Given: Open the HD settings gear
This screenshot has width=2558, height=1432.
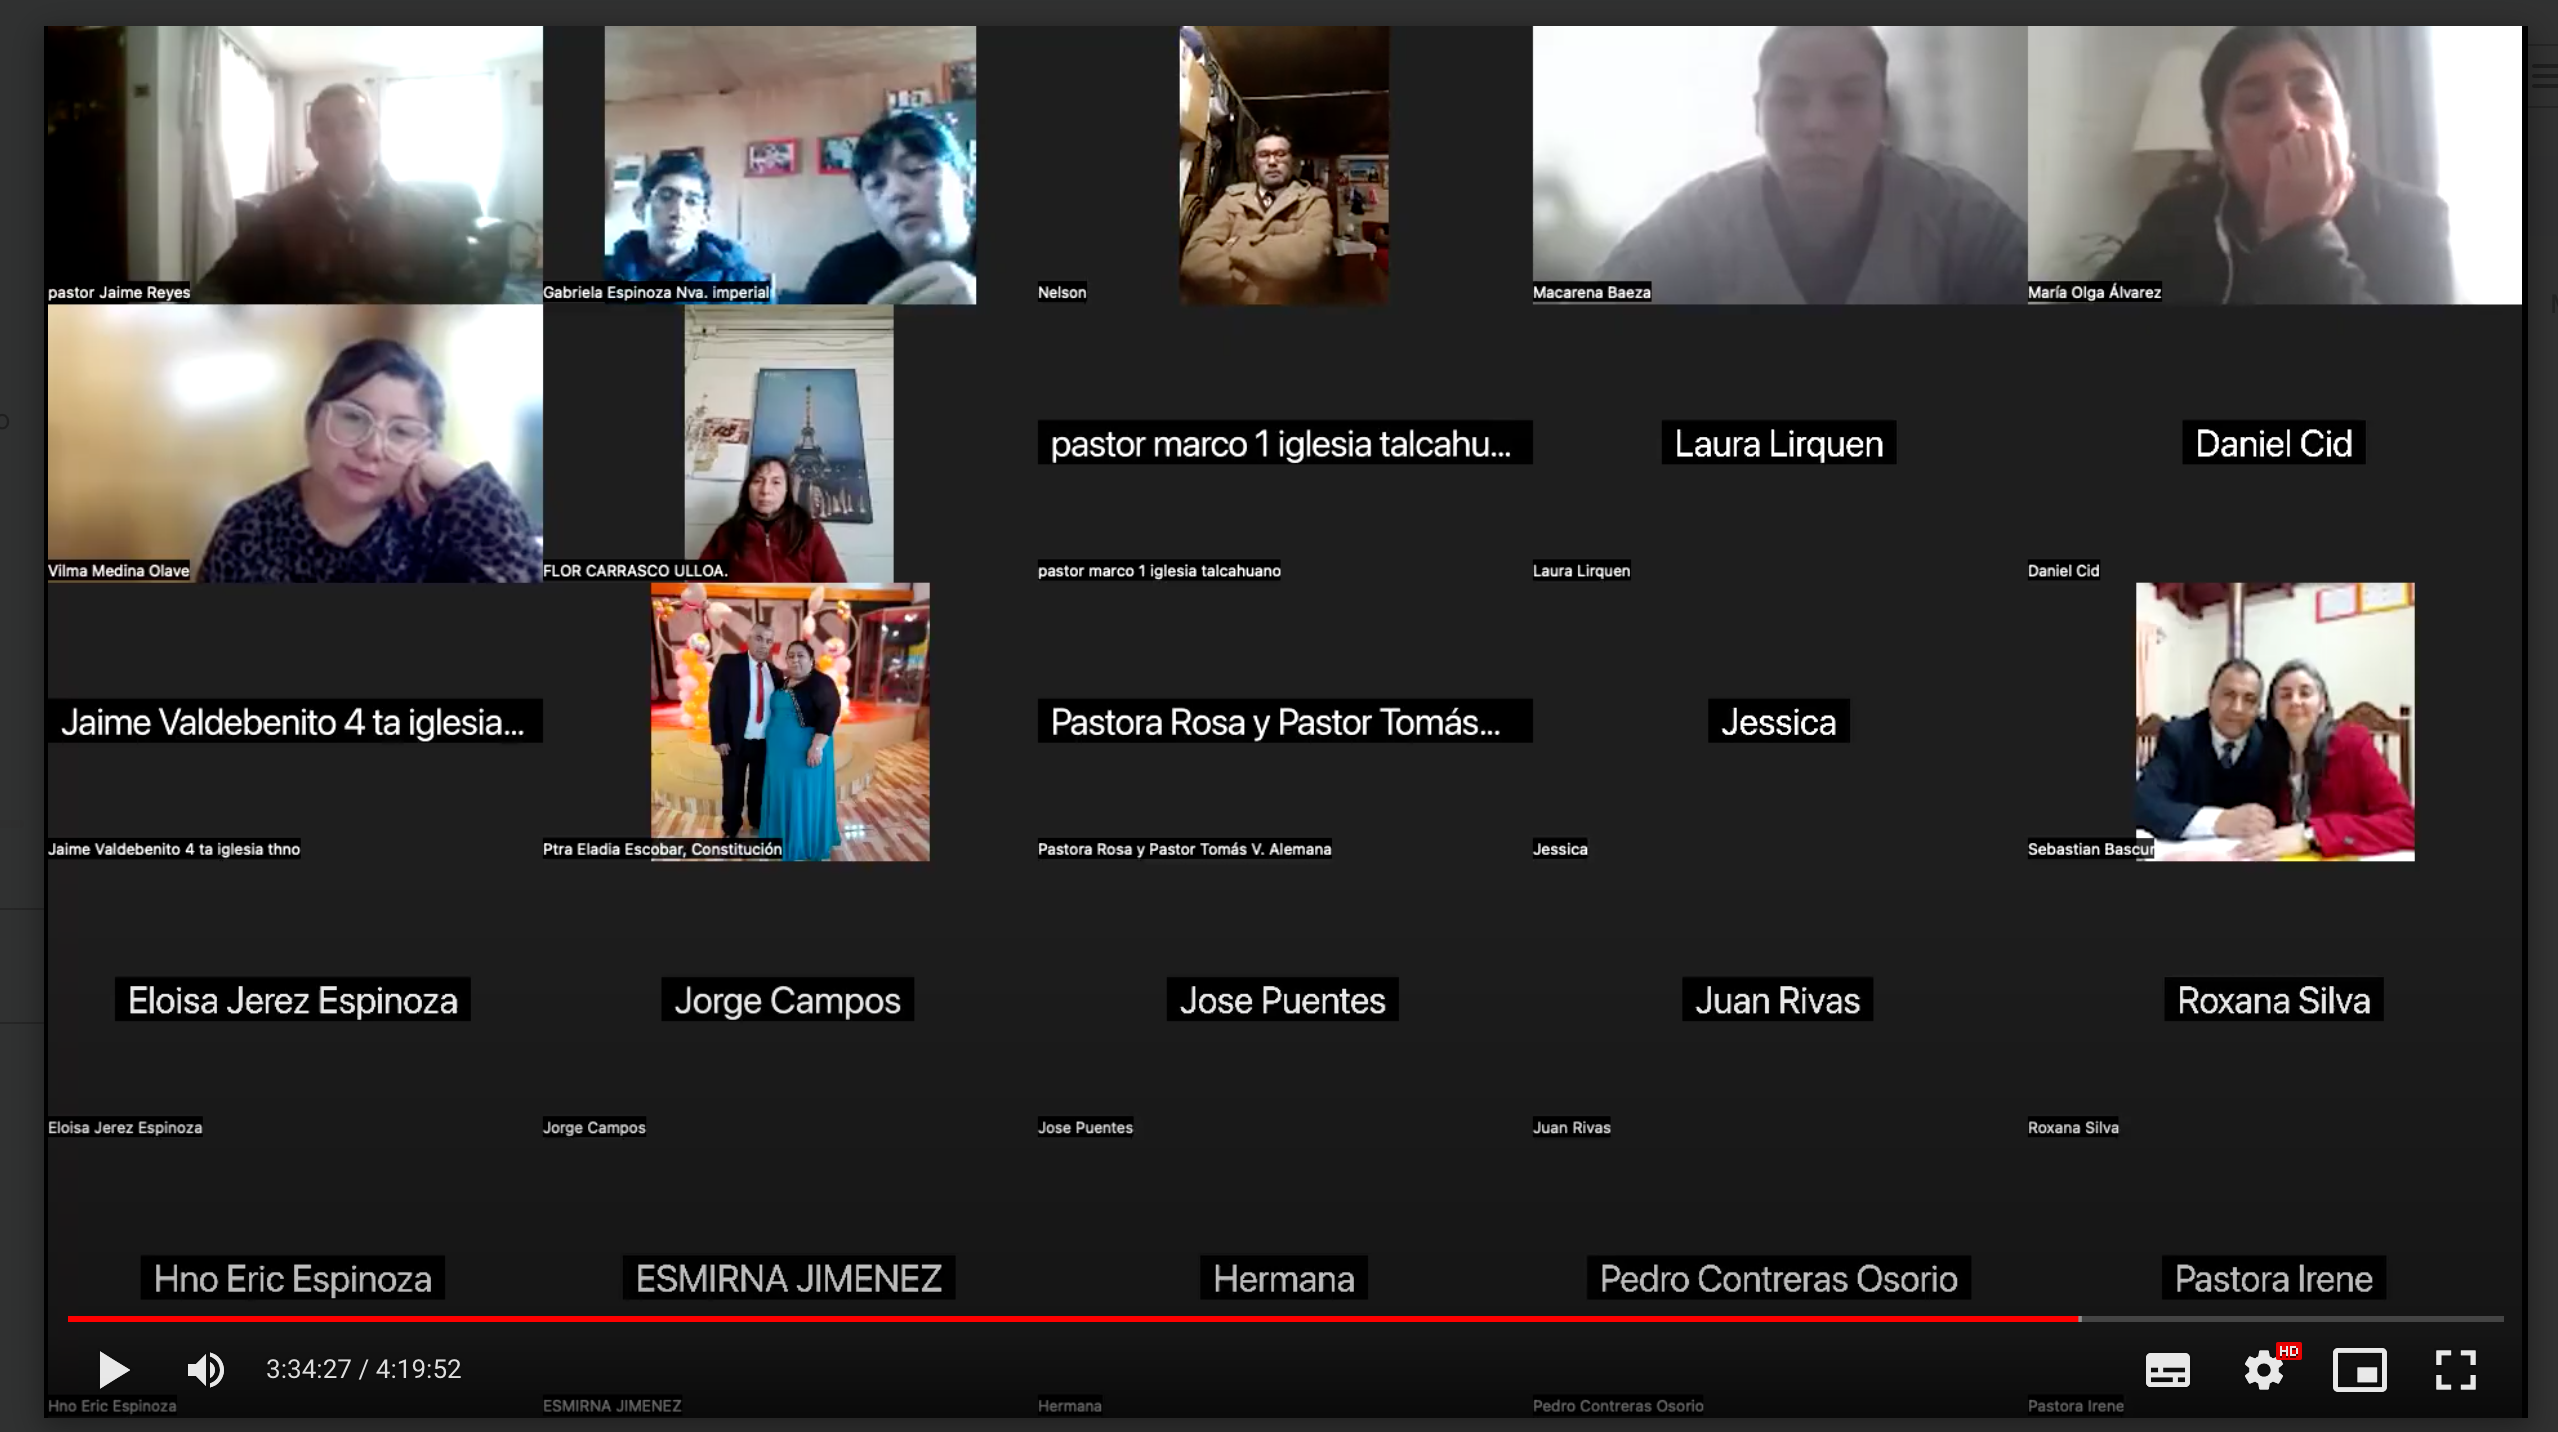Looking at the screenshot, I should pos(2264,1370).
